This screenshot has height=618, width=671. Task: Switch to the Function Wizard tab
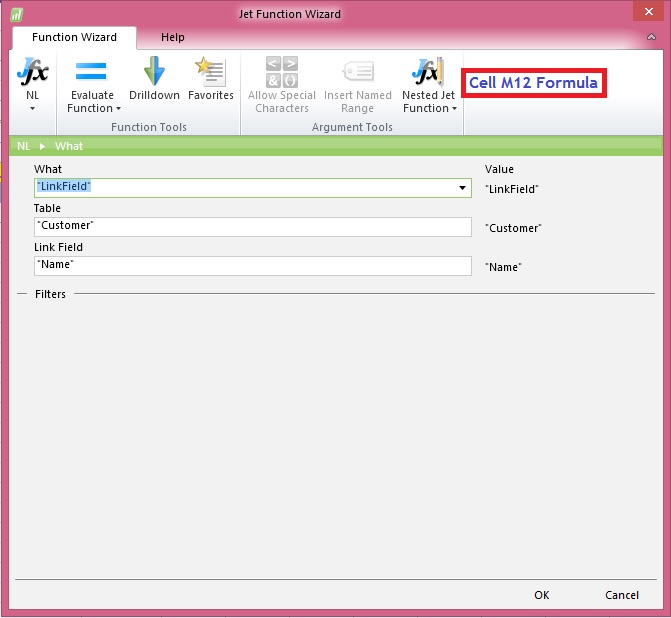pyautogui.click(x=74, y=37)
